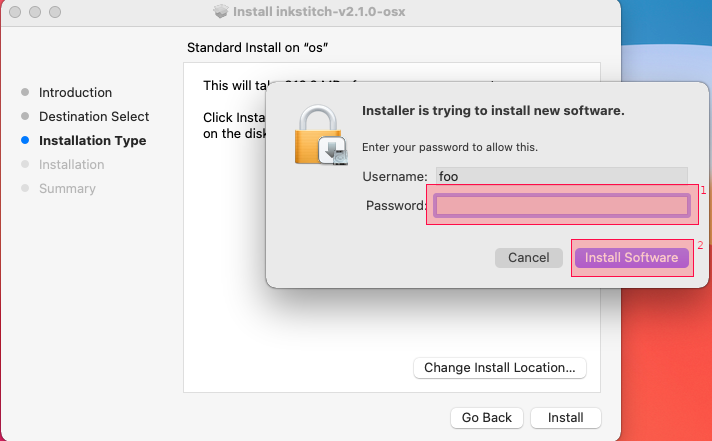712x441 pixels.
Task: Click the padlock installer icon
Action: click(x=321, y=135)
